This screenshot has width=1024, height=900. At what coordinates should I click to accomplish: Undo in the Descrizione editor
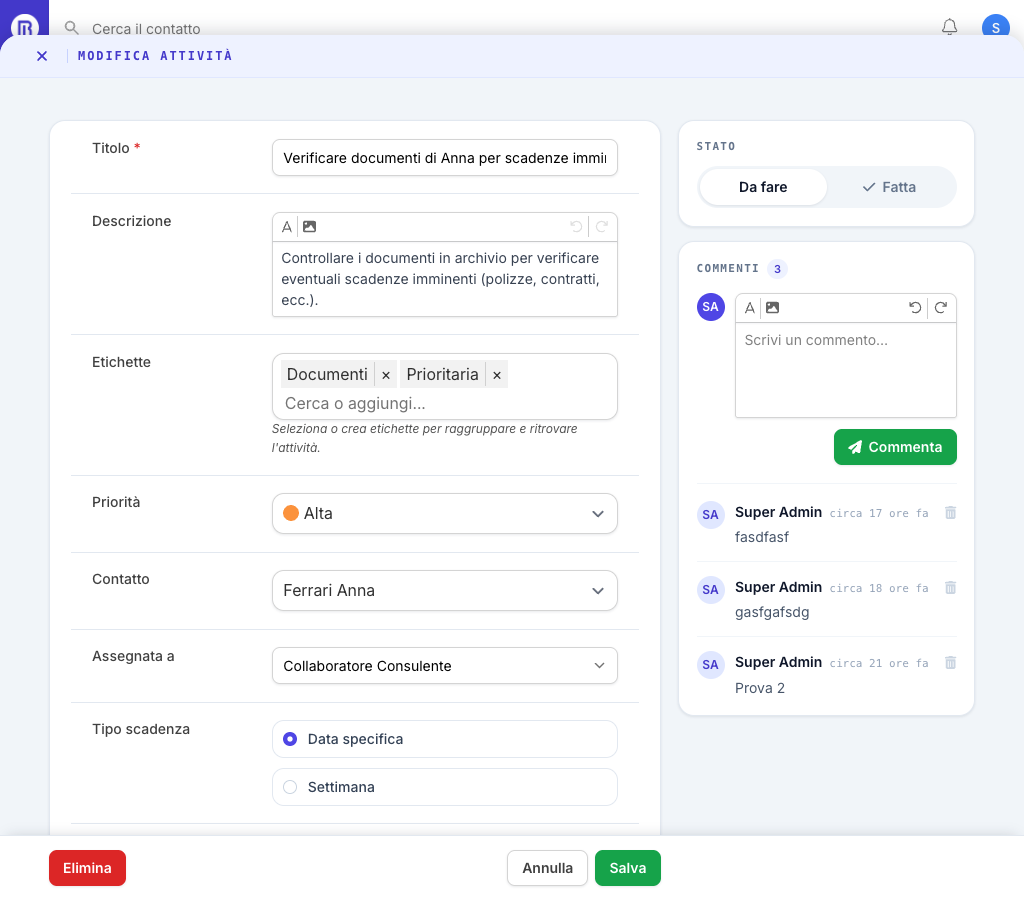pyautogui.click(x=576, y=227)
